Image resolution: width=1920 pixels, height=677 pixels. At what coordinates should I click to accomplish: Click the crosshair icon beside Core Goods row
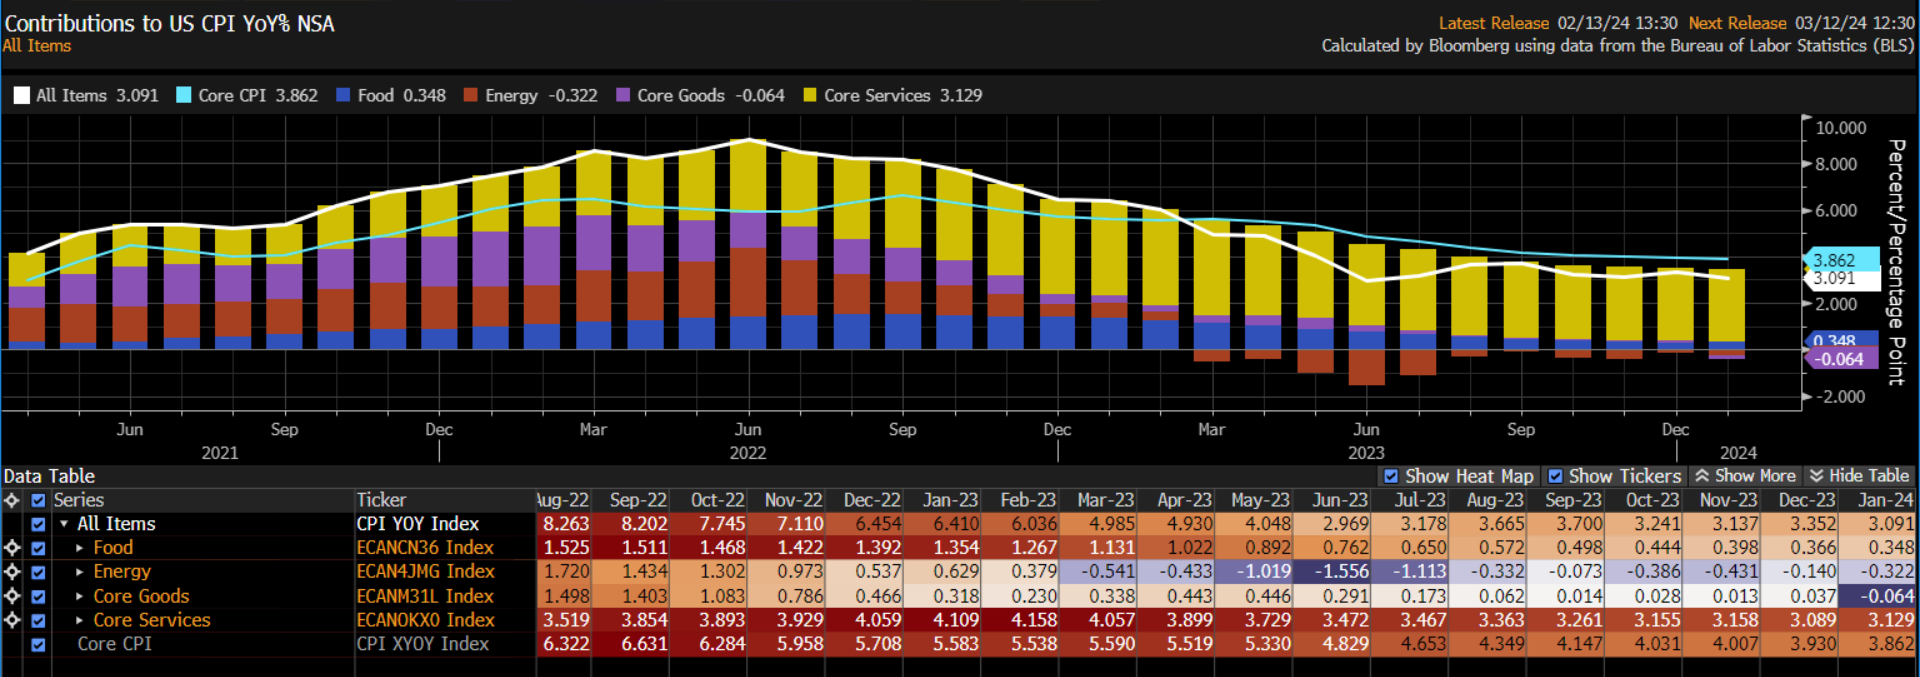[12, 596]
